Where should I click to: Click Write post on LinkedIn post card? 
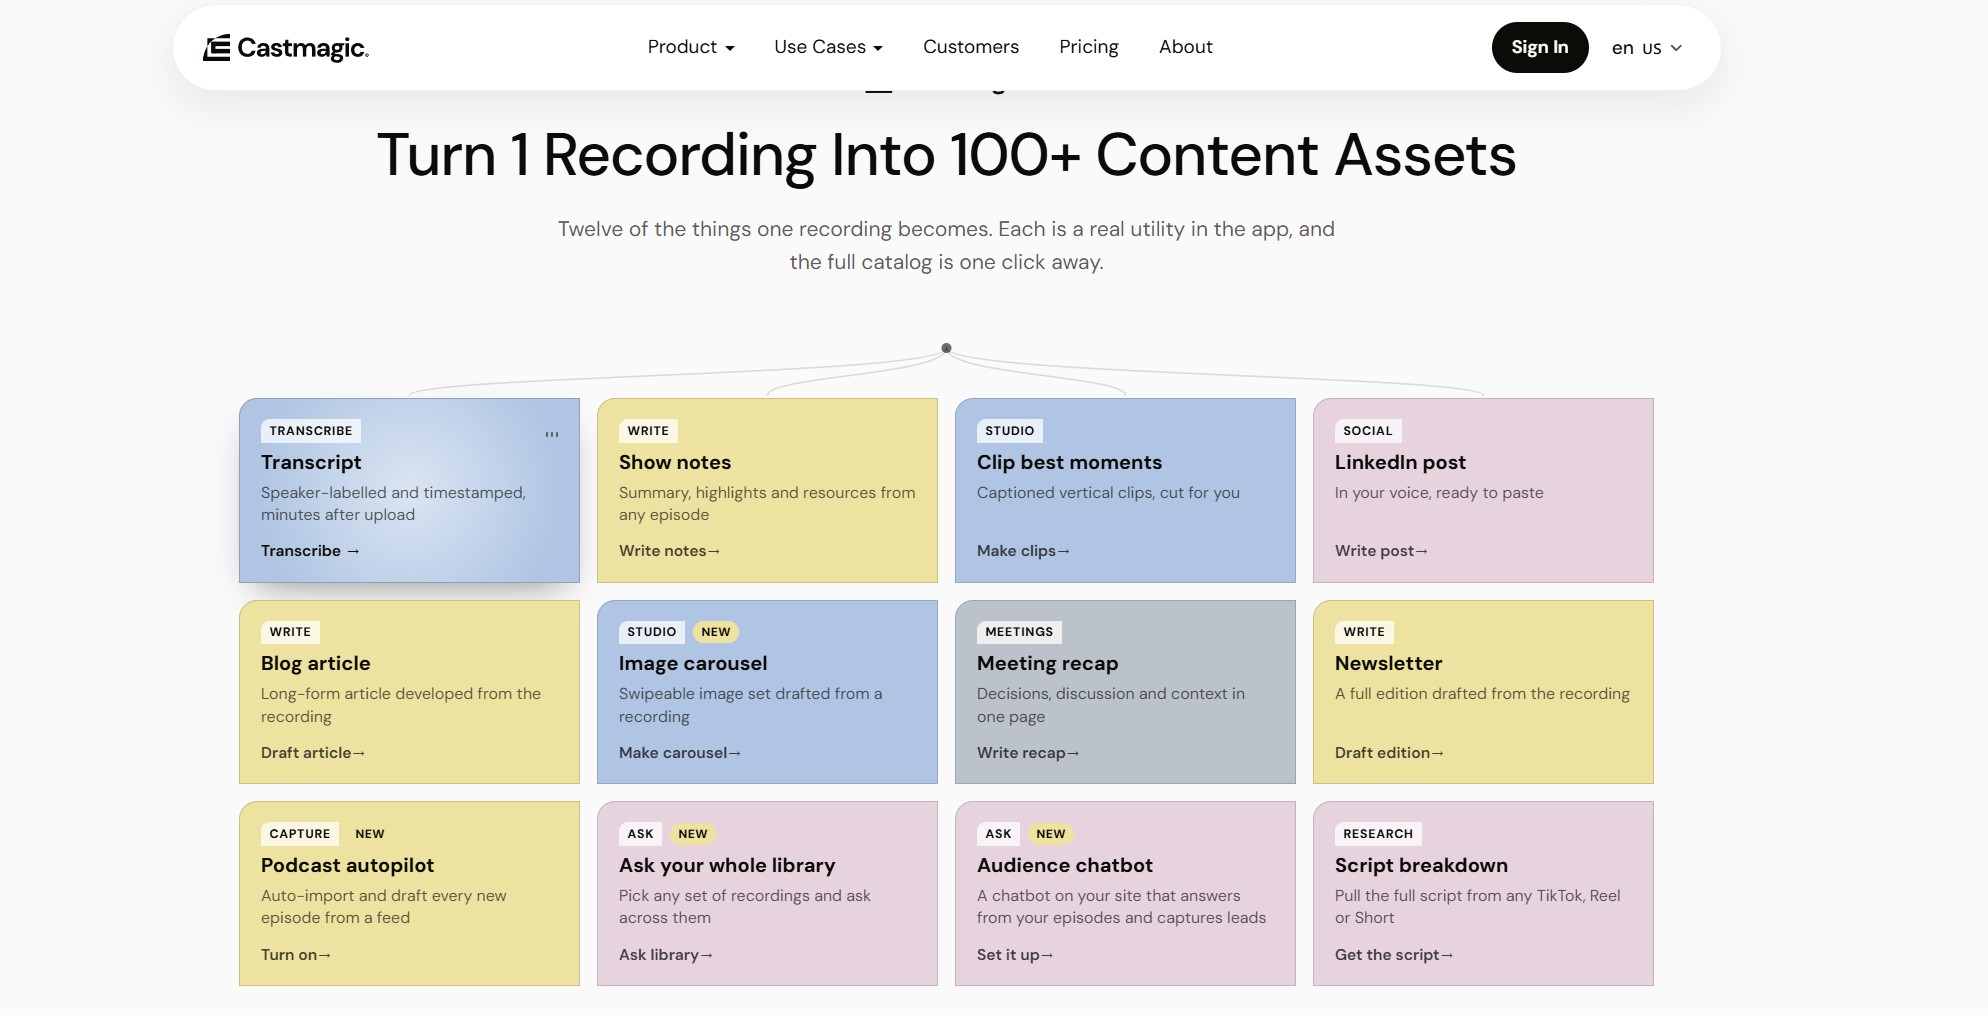click(1381, 551)
